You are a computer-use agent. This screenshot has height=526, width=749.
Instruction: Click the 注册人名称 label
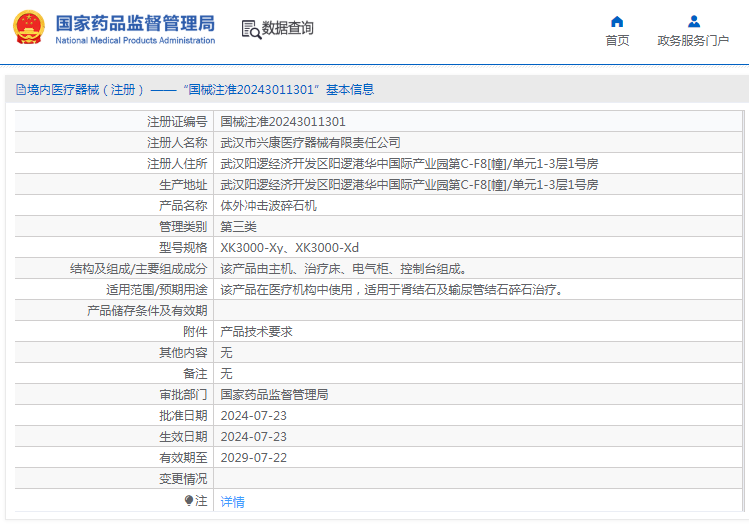pos(177,143)
